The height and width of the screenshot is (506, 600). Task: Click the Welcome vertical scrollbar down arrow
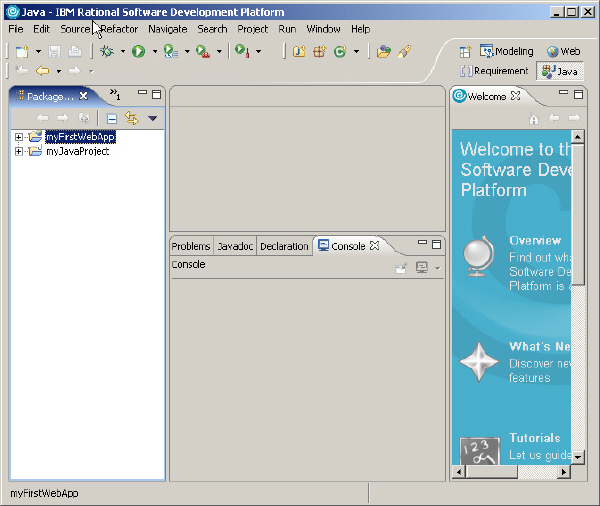(x=577, y=457)
